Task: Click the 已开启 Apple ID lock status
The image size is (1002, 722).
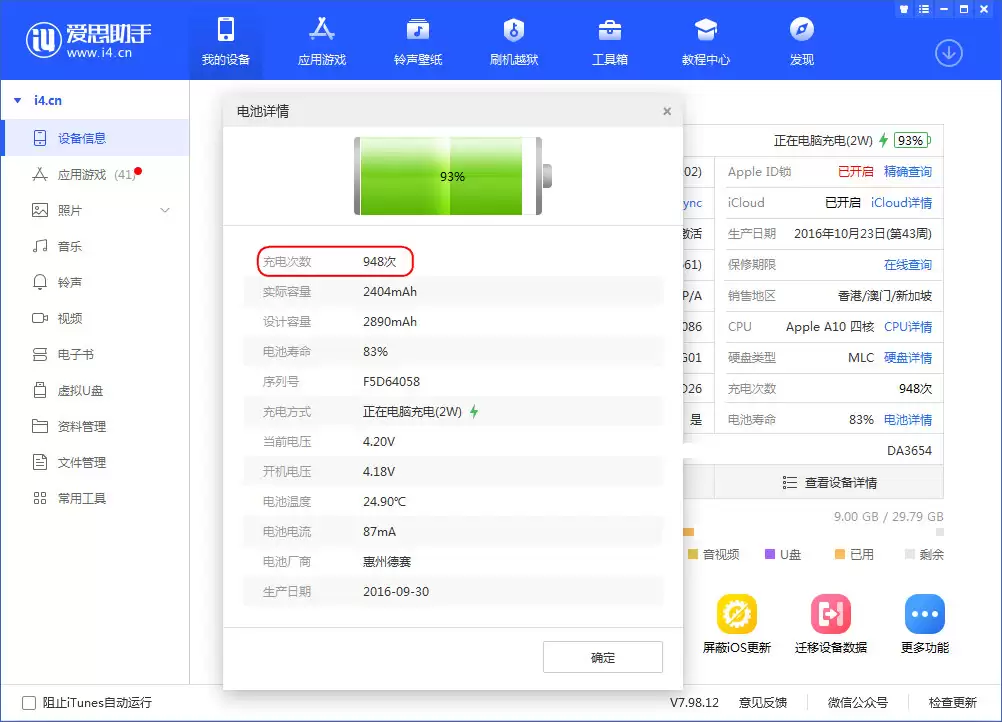Action: (x=855, y=171)
